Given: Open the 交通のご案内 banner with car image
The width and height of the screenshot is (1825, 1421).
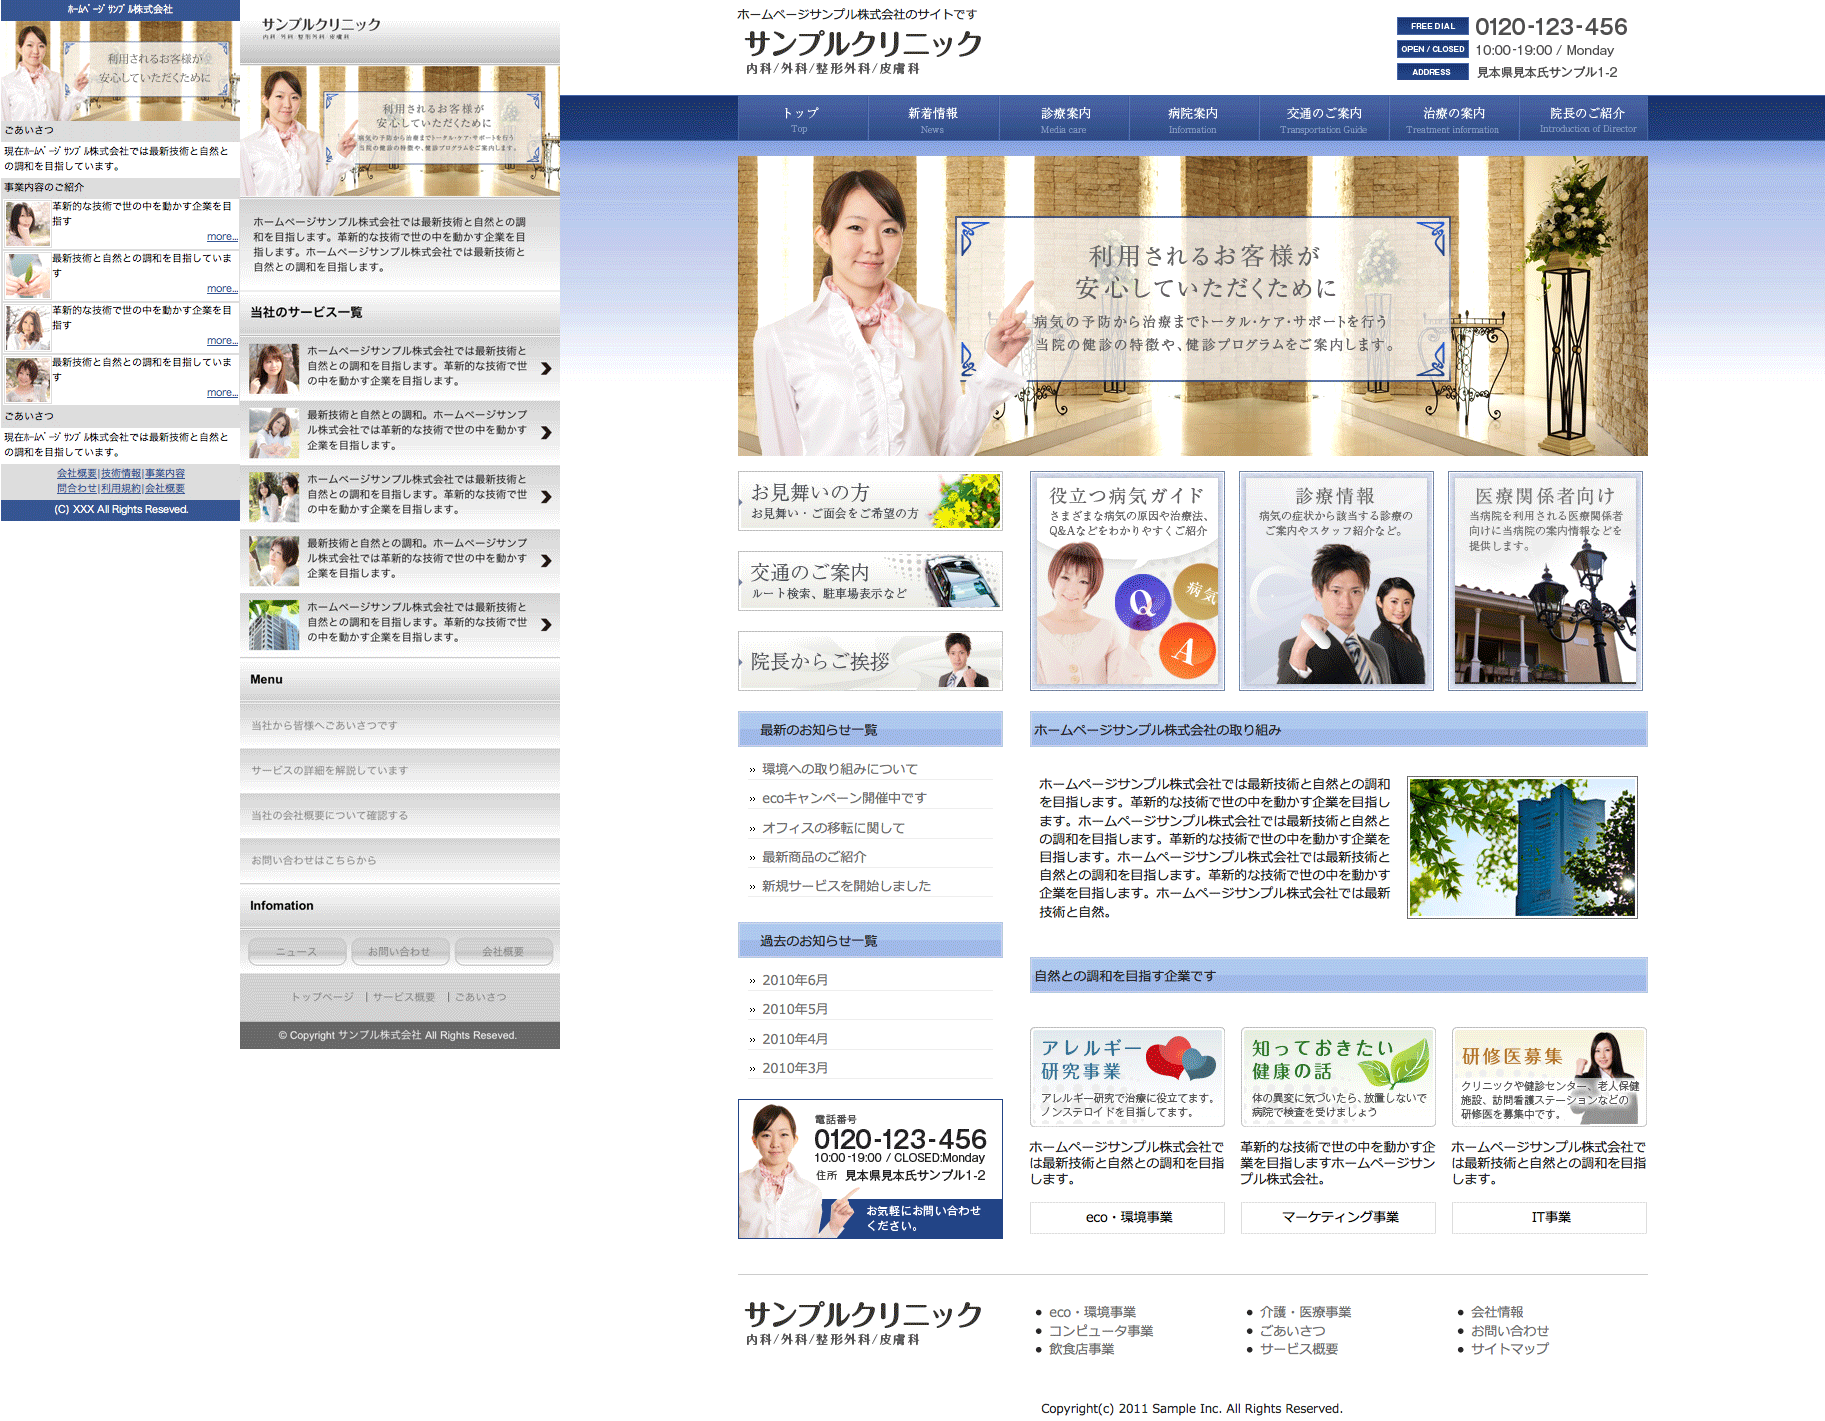Looking at the screenshot, I should pos(870,581).
